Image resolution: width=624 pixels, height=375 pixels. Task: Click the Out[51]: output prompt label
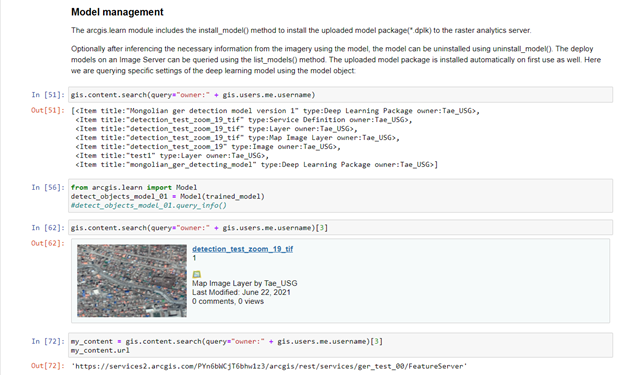click(x=48, y=110)
